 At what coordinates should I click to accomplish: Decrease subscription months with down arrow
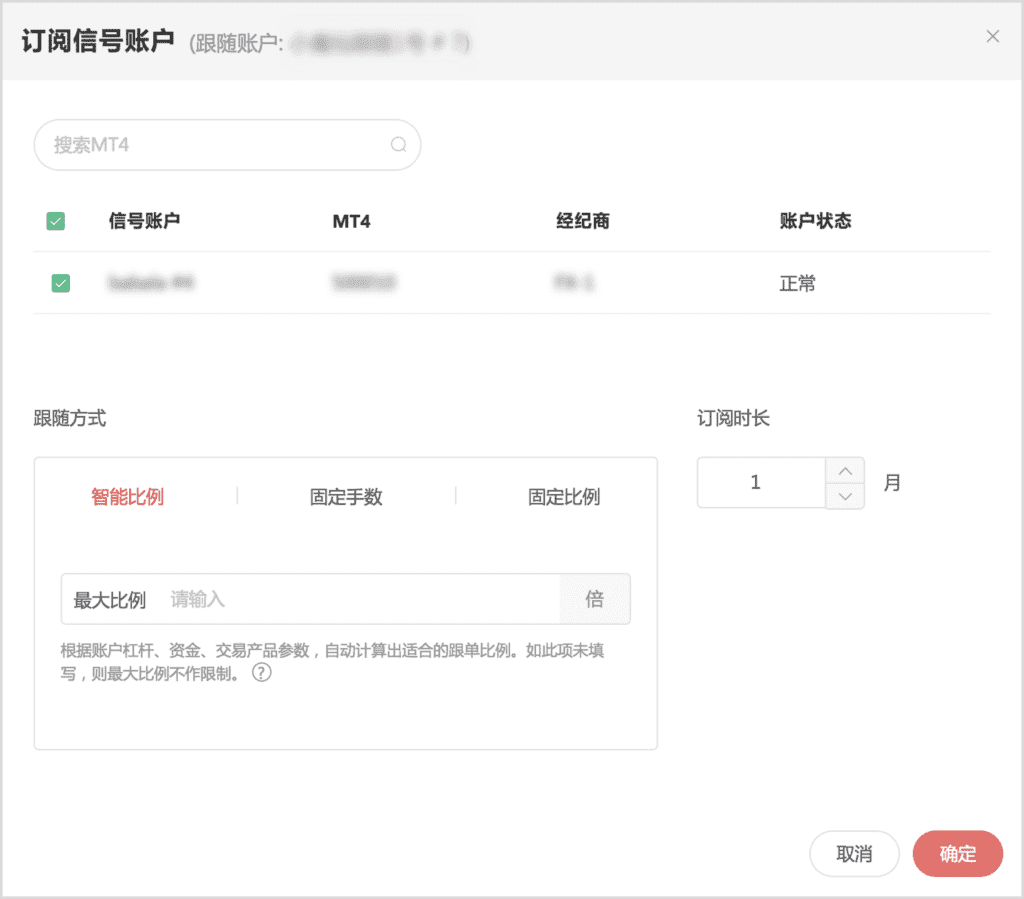(846, 496)
